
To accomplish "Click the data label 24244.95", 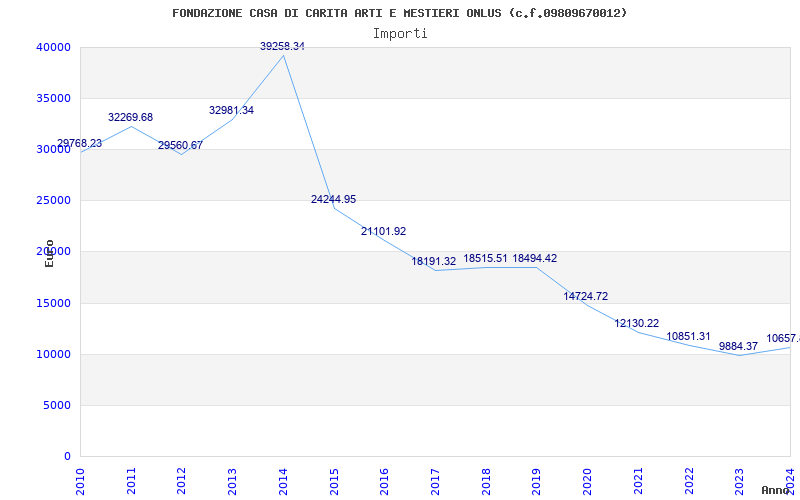I will [x=333, y=199].
